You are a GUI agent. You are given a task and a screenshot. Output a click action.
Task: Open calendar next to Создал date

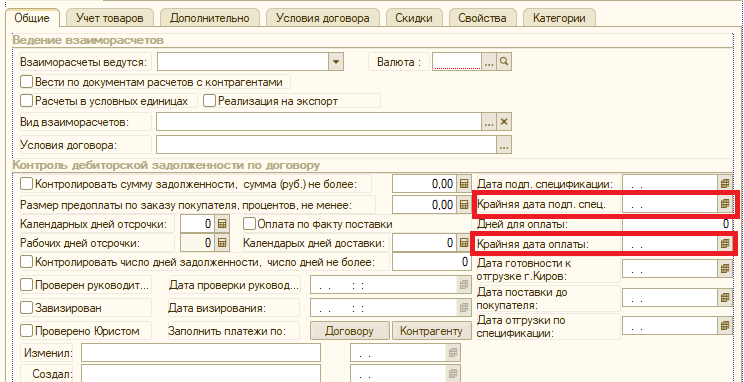[452, 373]
